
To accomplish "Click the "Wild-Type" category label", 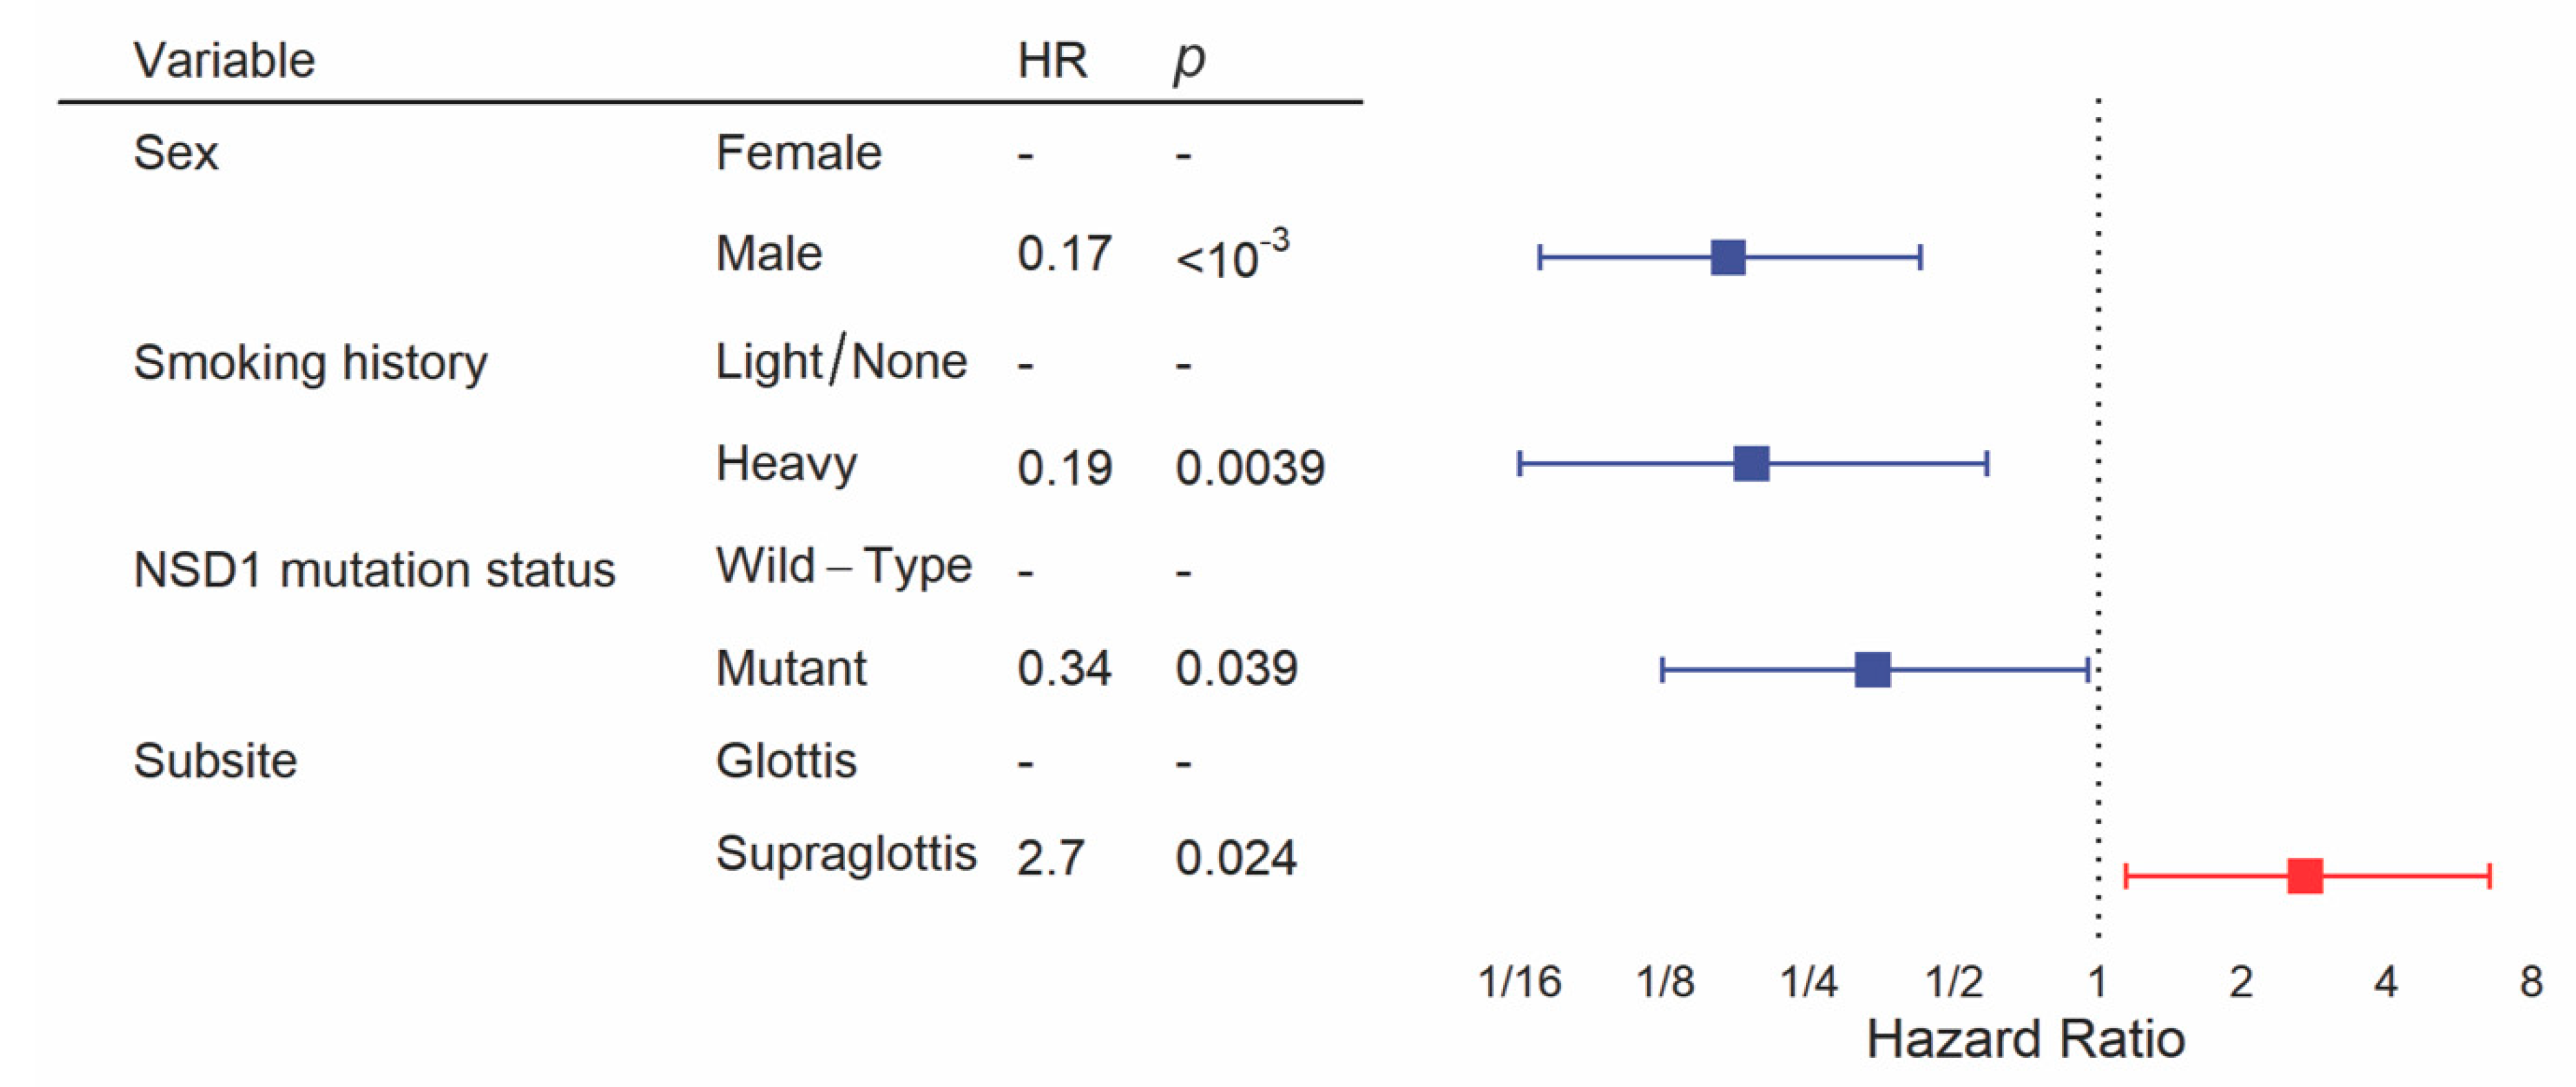I will pos(843,567).
